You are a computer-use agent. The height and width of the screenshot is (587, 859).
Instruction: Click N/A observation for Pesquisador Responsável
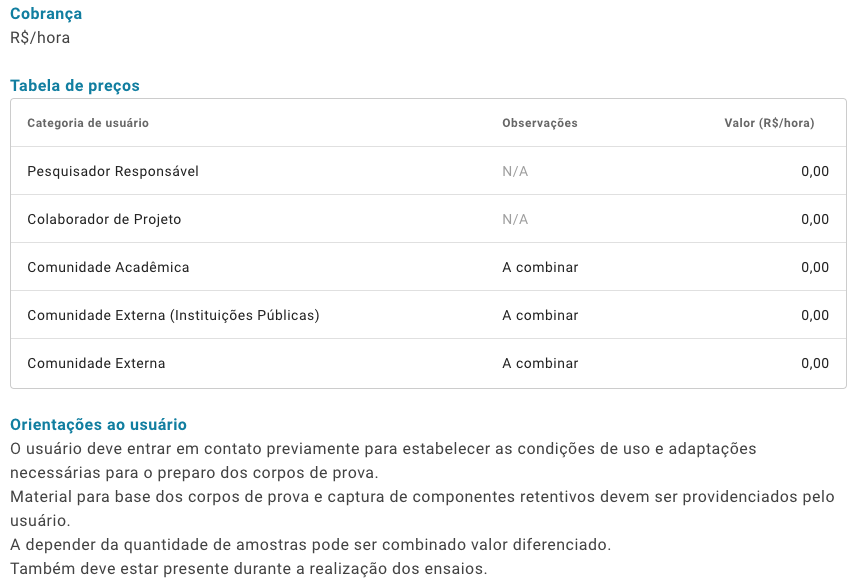pos(515,172)
